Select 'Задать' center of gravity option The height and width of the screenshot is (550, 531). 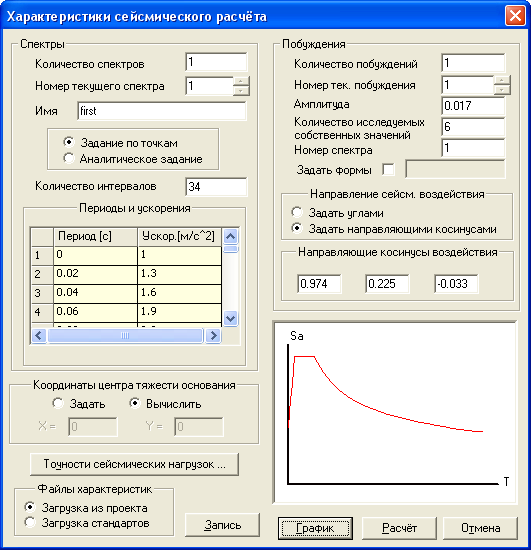click(x=58, y=403)
